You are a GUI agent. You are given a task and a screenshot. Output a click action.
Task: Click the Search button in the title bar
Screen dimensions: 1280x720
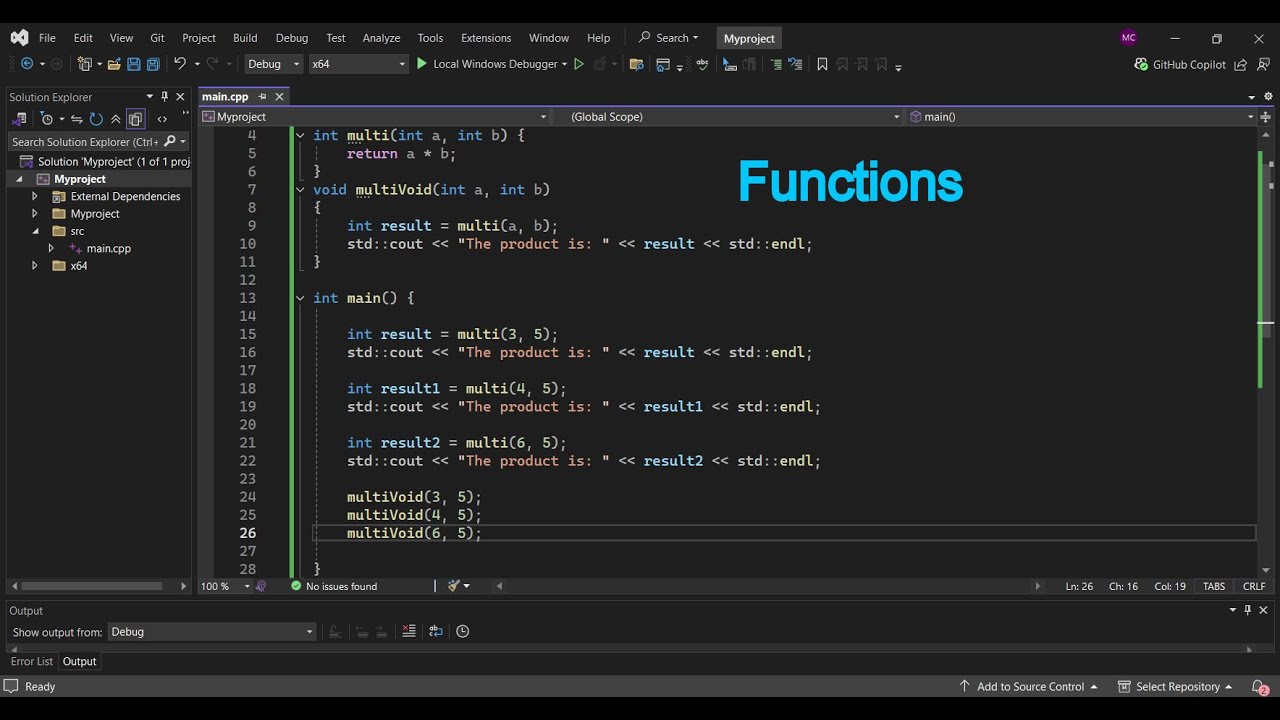coord(668,38)
